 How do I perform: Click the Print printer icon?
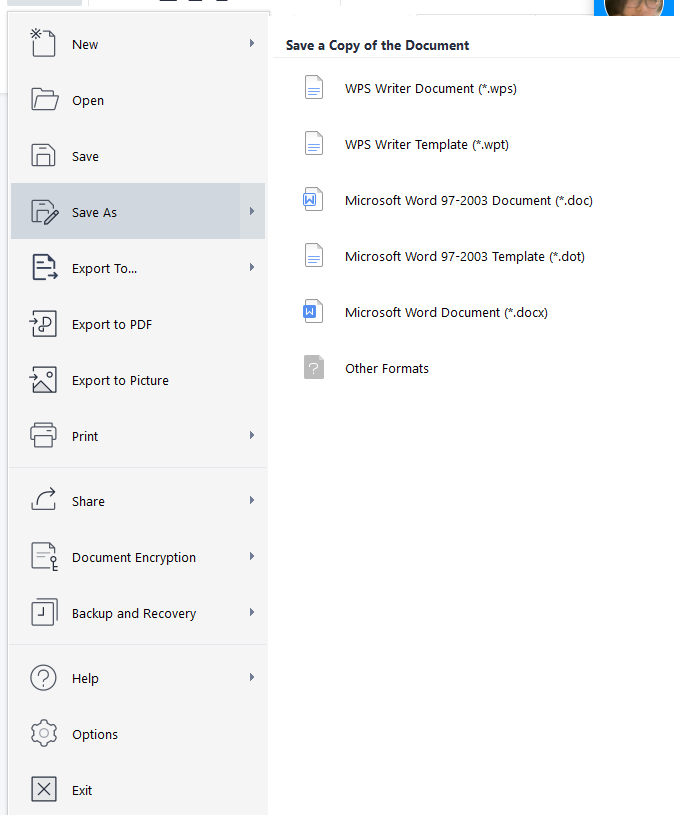point(44,436)
